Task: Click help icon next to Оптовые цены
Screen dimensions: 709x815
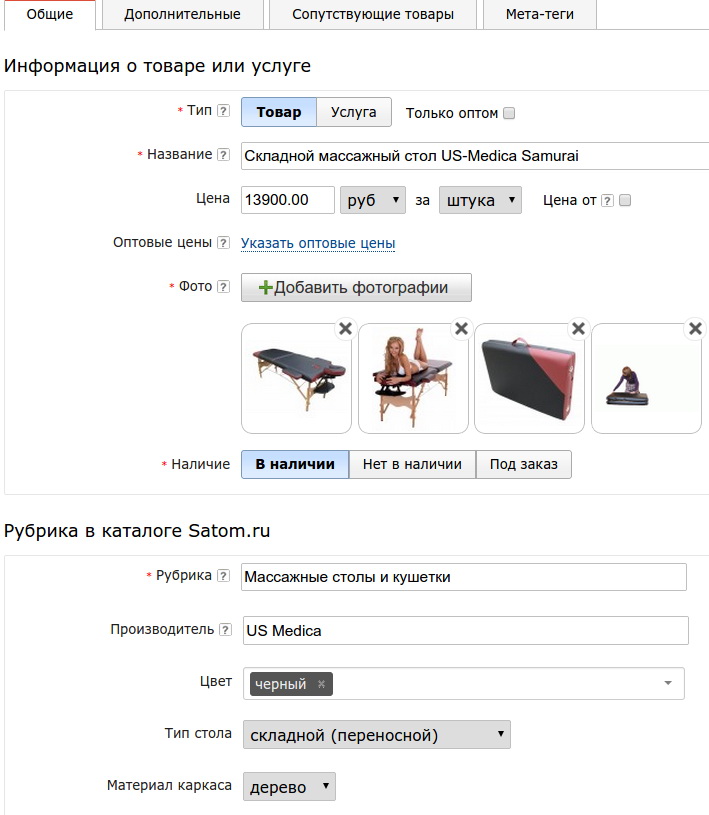Action: pyautogui.click(x=223, y=243)
